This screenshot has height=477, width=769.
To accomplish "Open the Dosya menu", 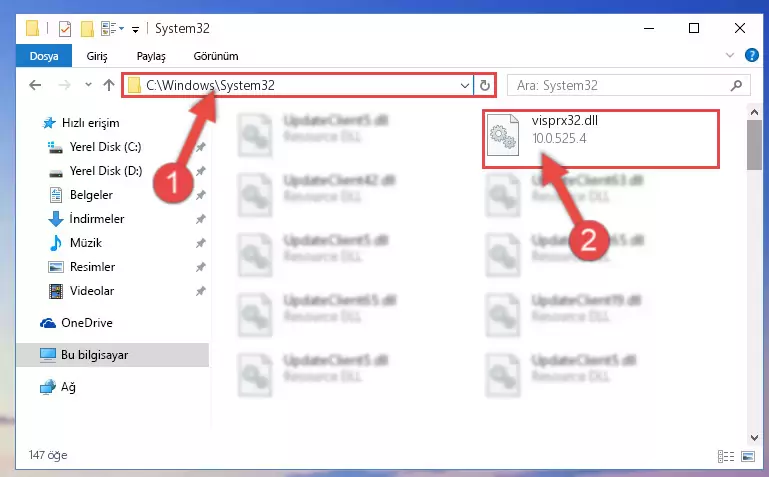I will pos(44,56).
